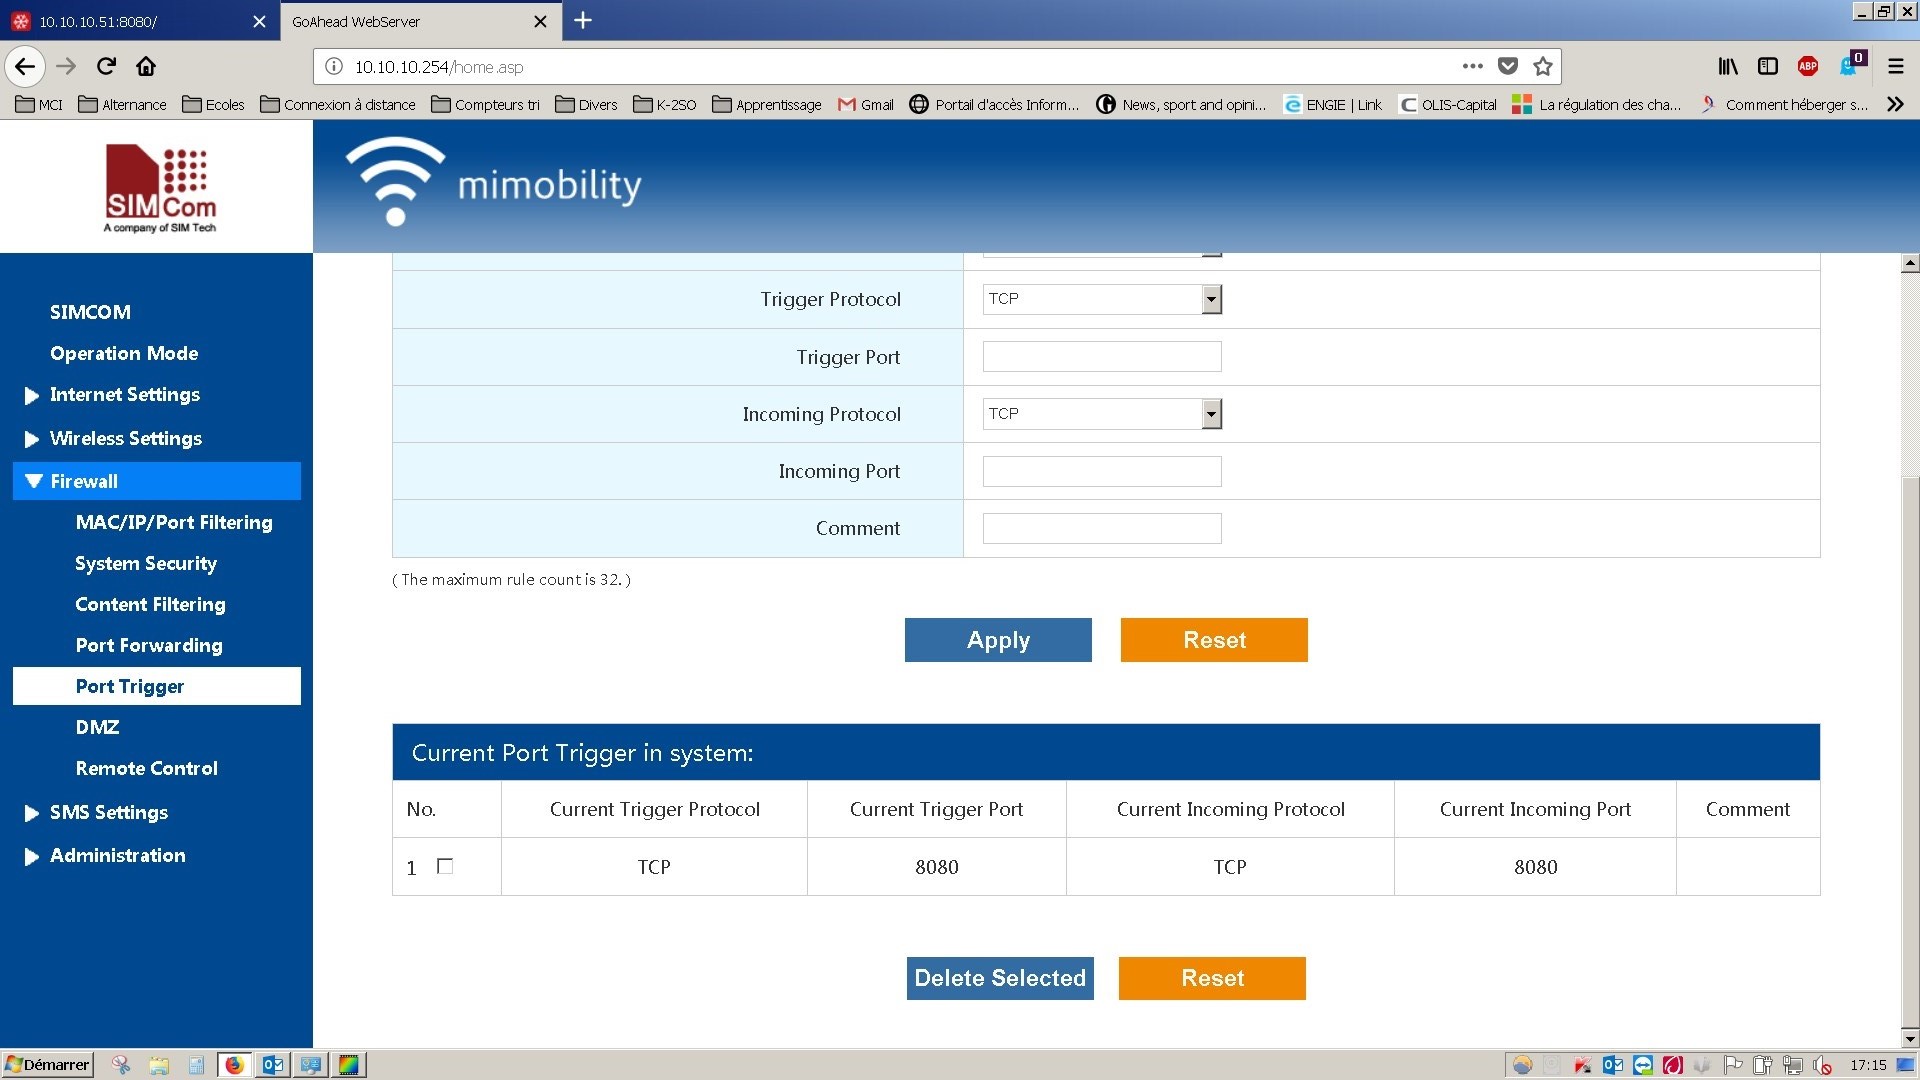The width and height of the screenshot is (1920, 1080).
Task: Click the Démarrer start button
Action: 48,1065
